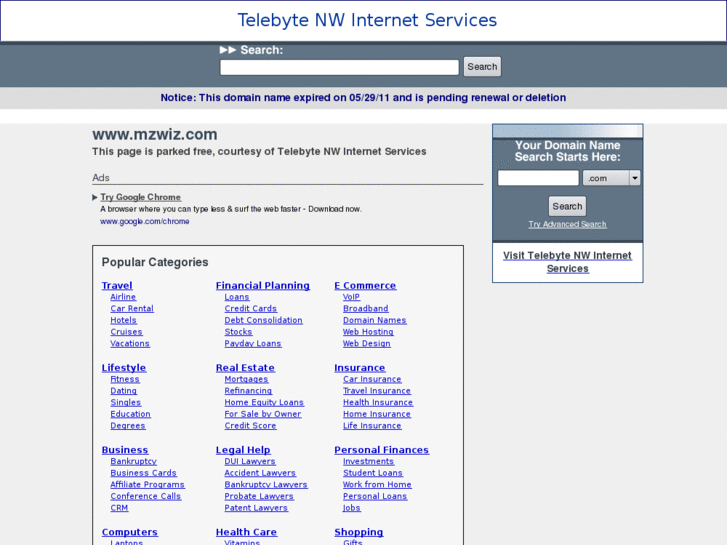Open the Credit Cards link

(x=250, y=308)
